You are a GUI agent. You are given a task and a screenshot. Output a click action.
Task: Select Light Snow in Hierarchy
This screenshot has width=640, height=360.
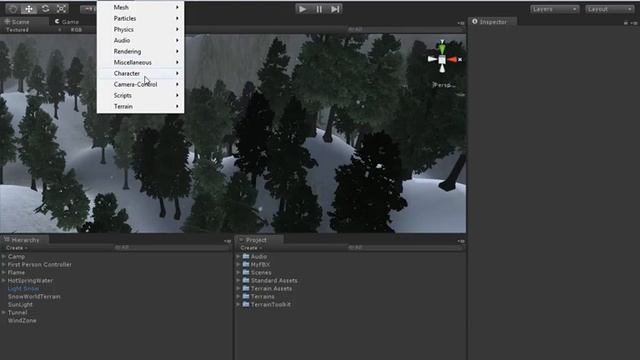23,289
